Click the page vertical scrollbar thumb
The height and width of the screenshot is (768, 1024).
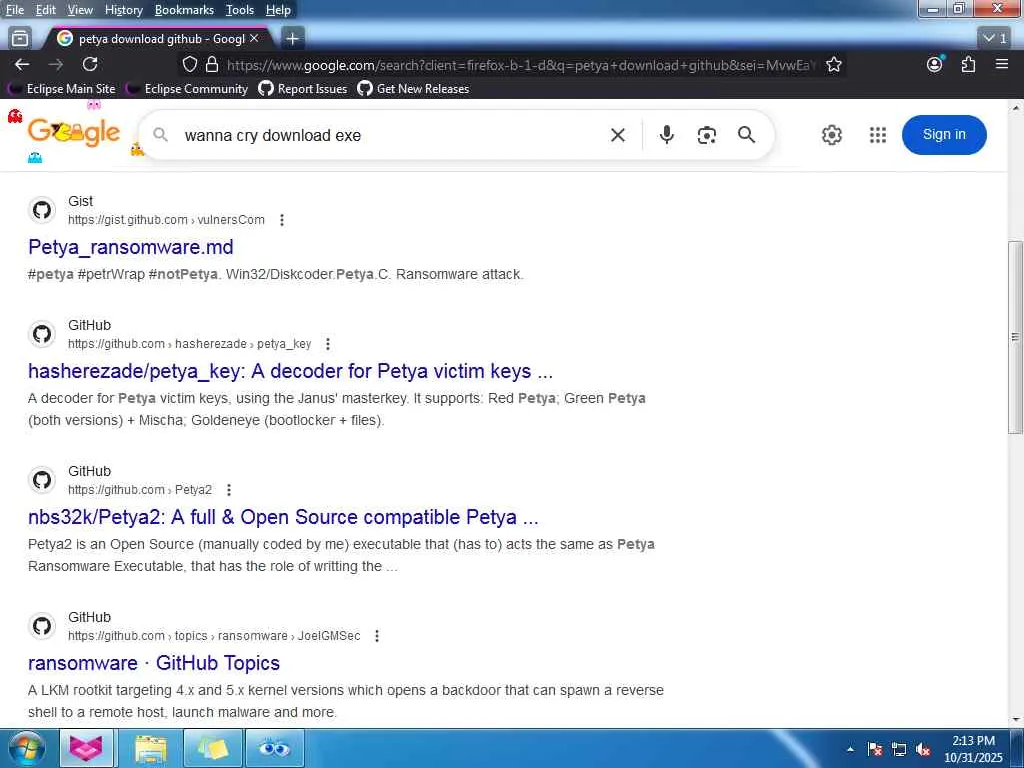point(1015,337)
